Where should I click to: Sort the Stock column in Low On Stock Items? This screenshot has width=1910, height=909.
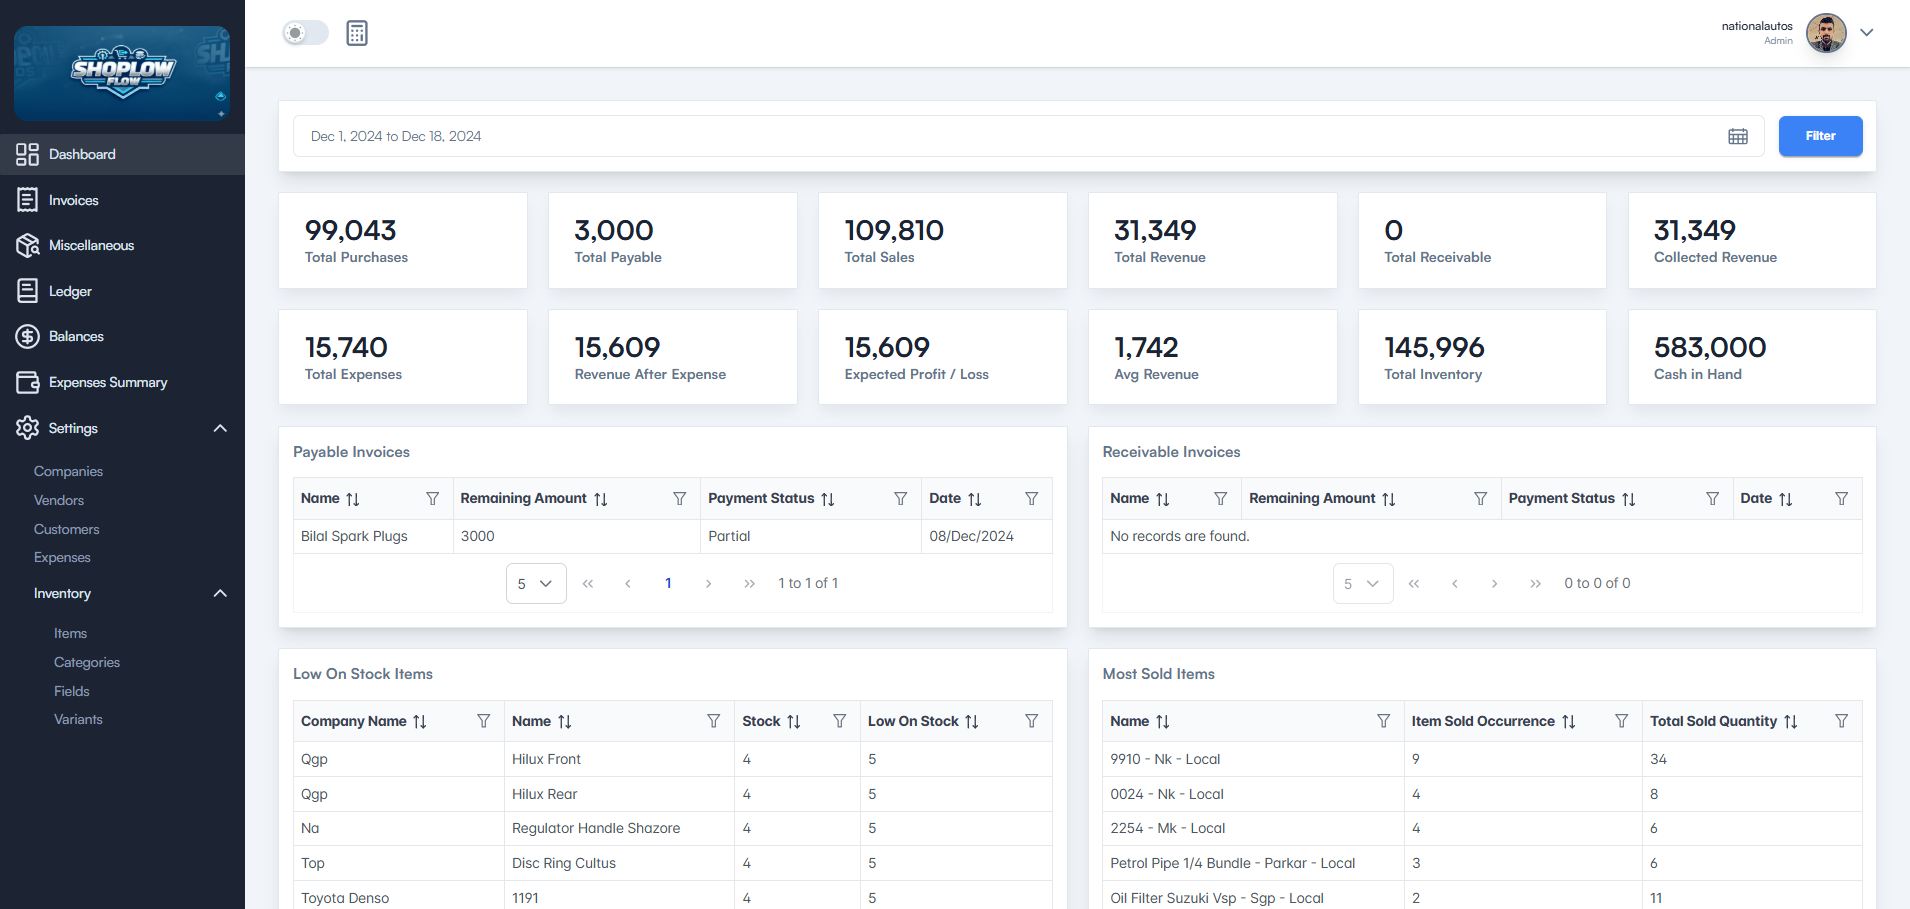tap(795, 721)
